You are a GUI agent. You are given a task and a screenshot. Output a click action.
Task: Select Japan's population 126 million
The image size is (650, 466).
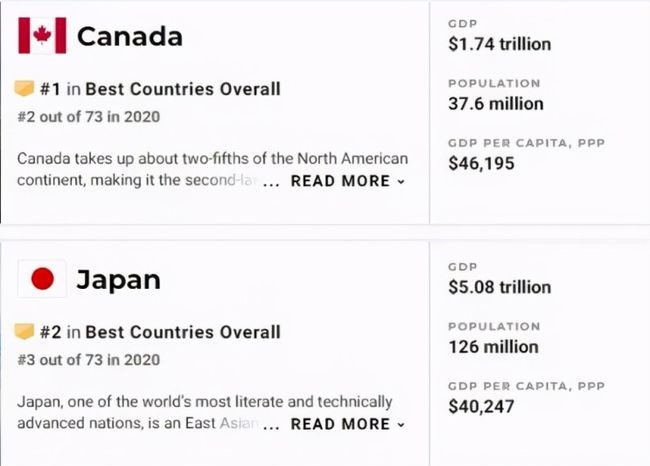(494, 347)
